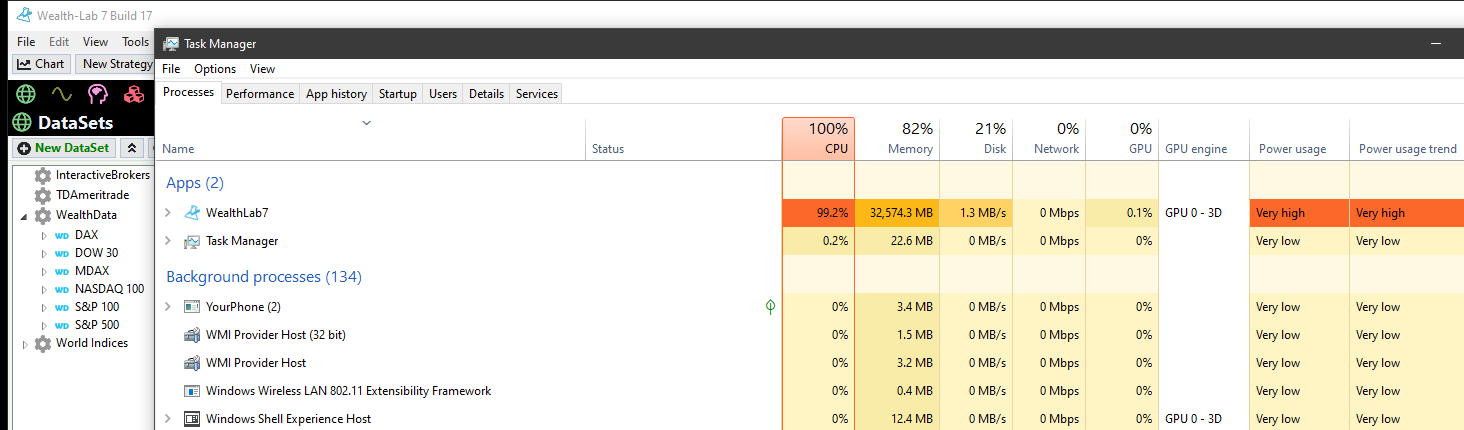
Task: Switch to the Startup tab
Action: pyautogui.click(x=398, y=94)
